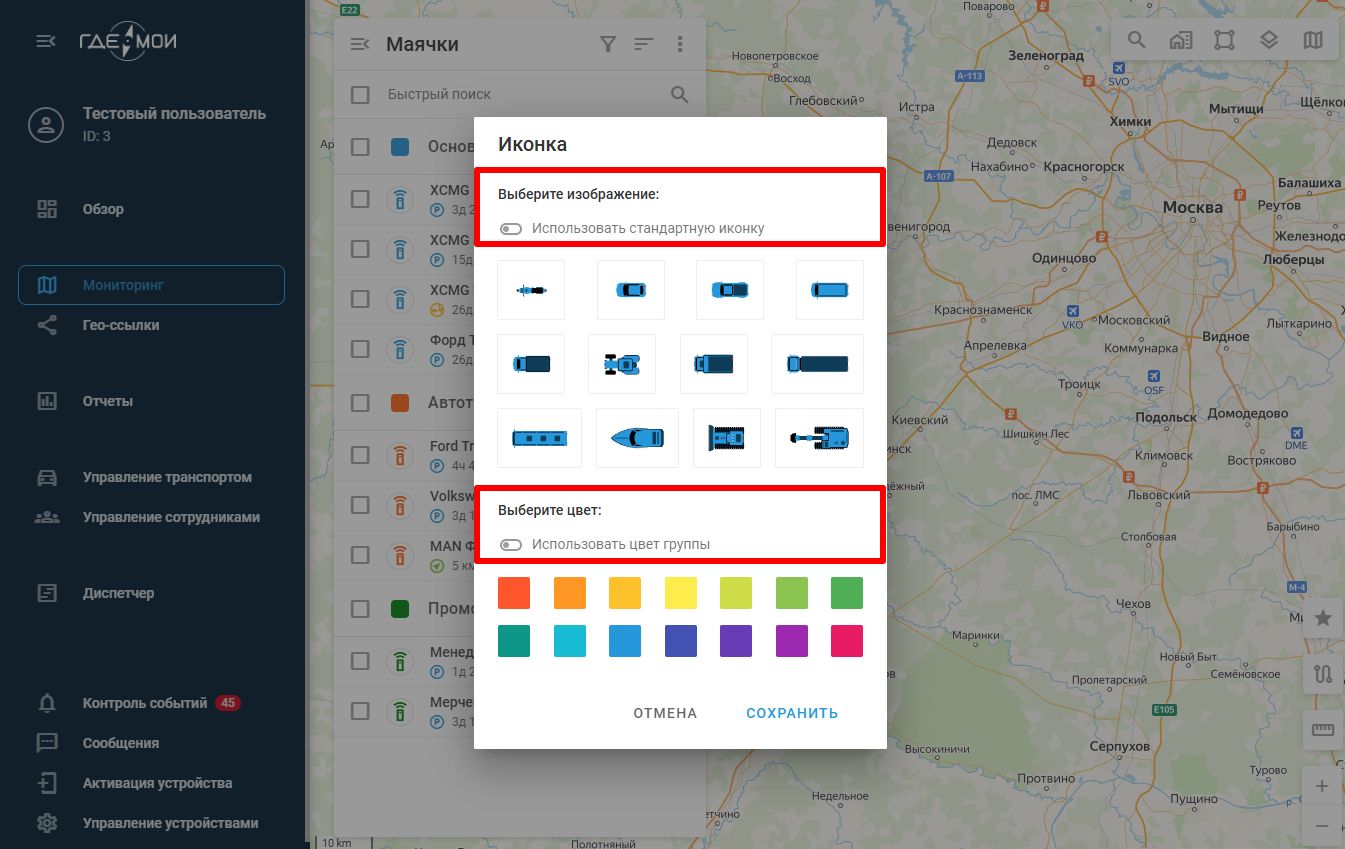Image resolution: width=1345 pixels, height=849 pixels.
Task: Check the select-all box beside Быстрый поиск
Action: [360, 95]
